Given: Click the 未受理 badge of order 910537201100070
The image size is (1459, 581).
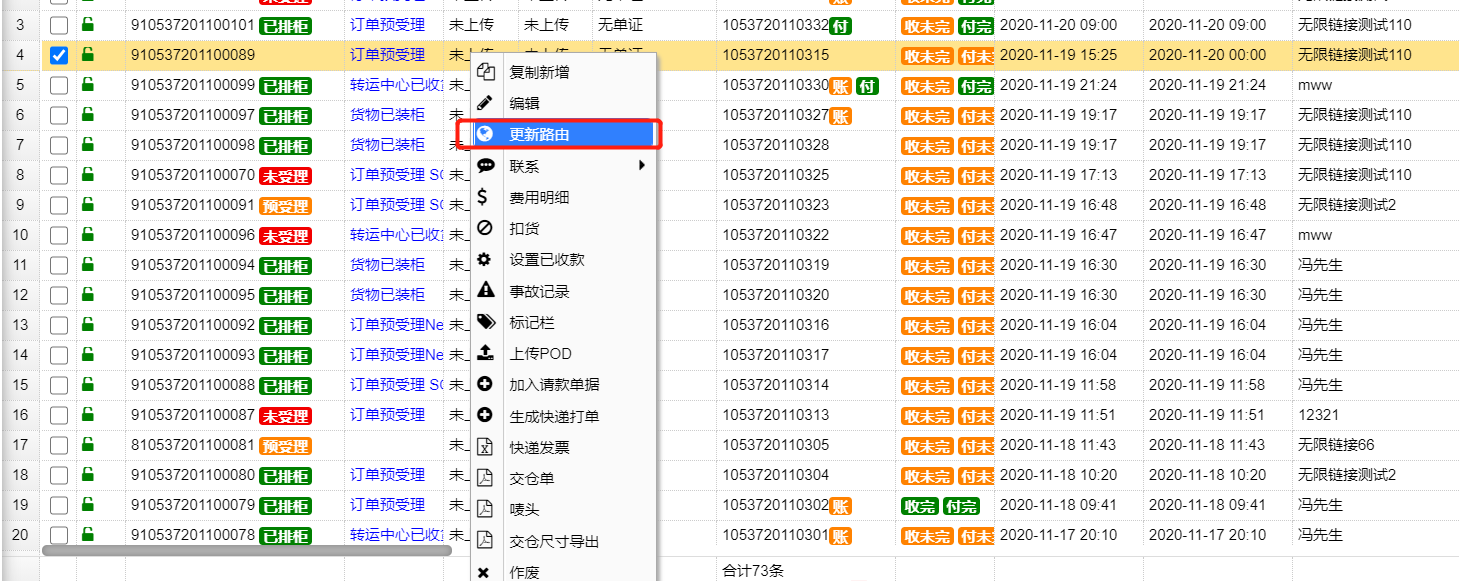Looking at the screenshot, I should pyautogui.click(x=285, y=175).
